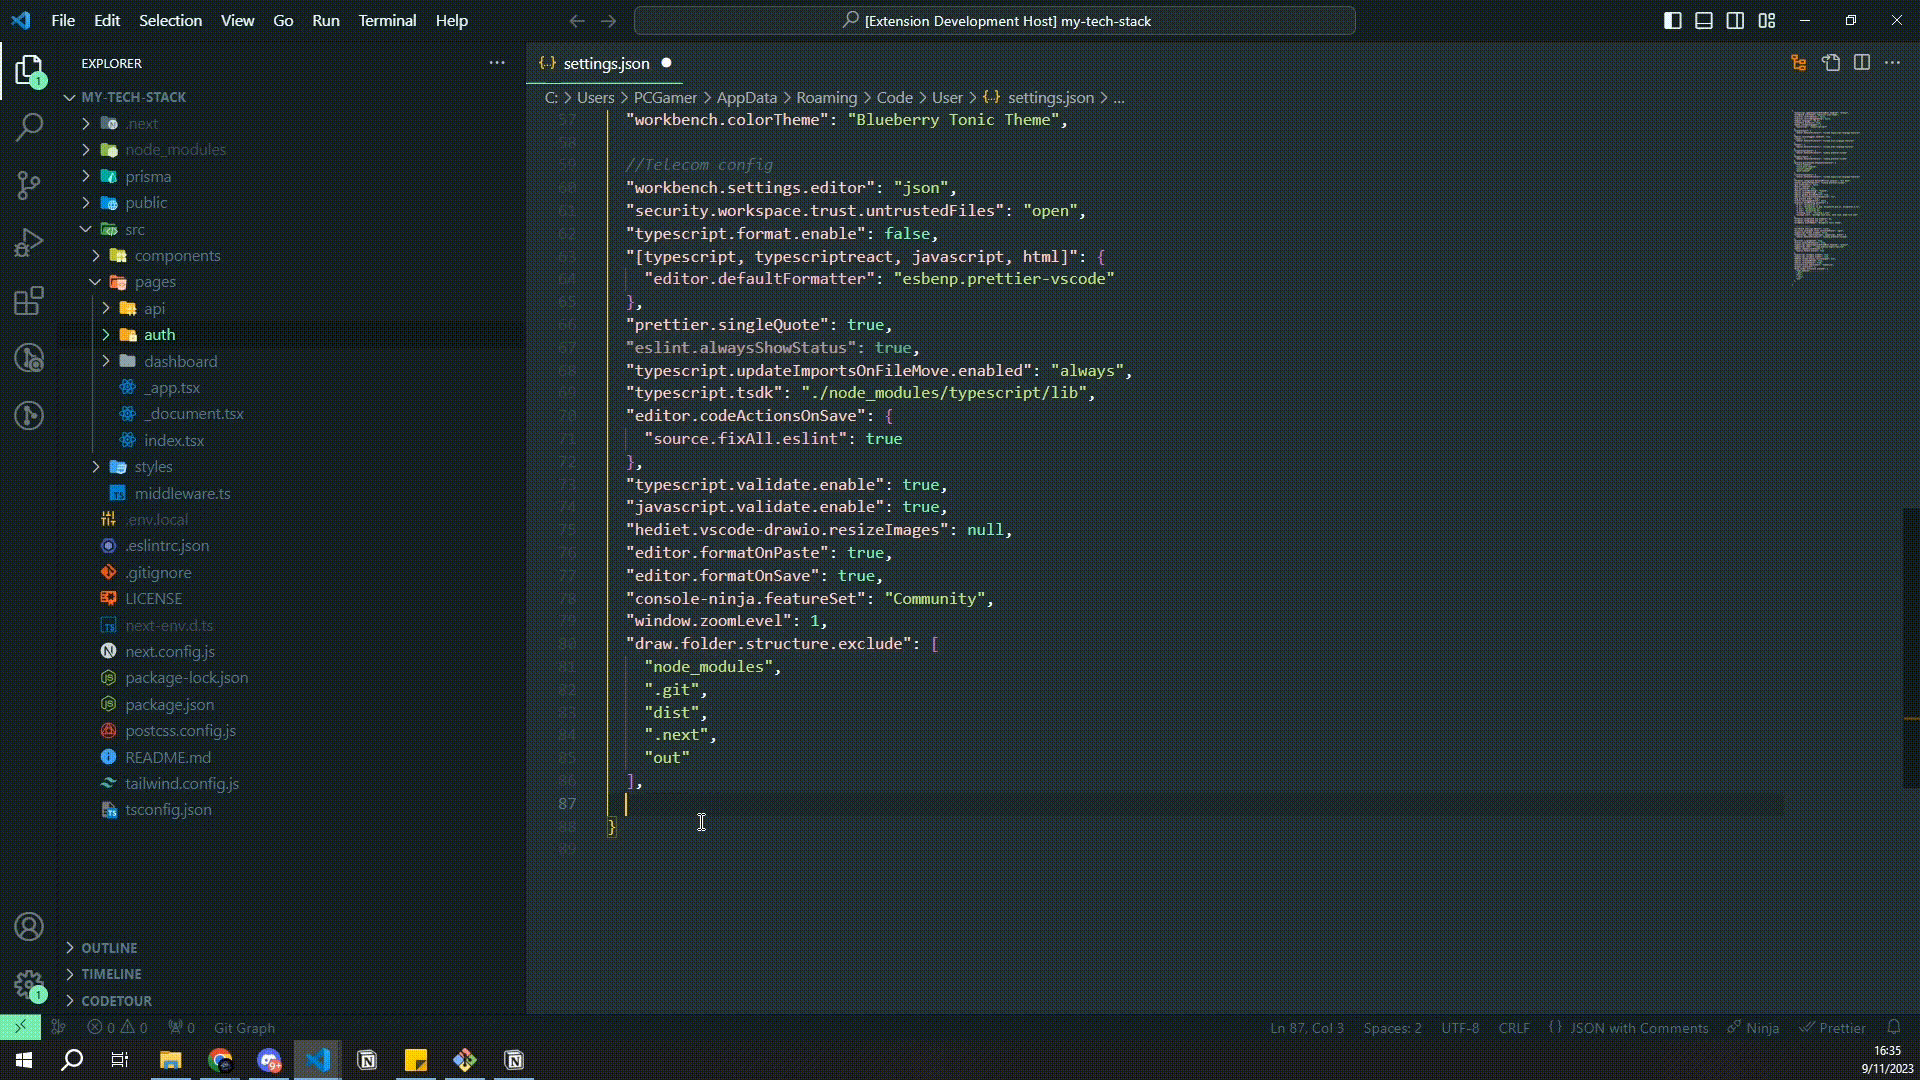Click the Git Graph button in status bar
This screenshot has width=1920, height=1080.
(243, 1027)
